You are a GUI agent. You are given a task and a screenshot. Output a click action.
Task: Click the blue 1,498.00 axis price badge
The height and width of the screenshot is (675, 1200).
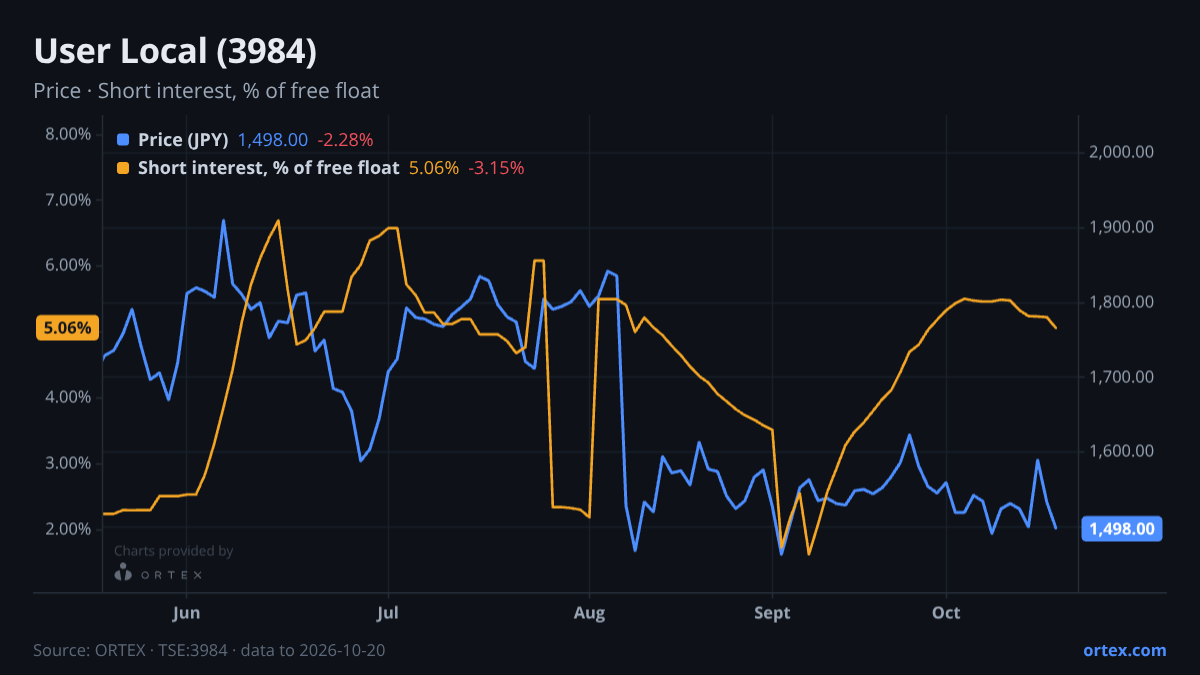coord(1122,528)
